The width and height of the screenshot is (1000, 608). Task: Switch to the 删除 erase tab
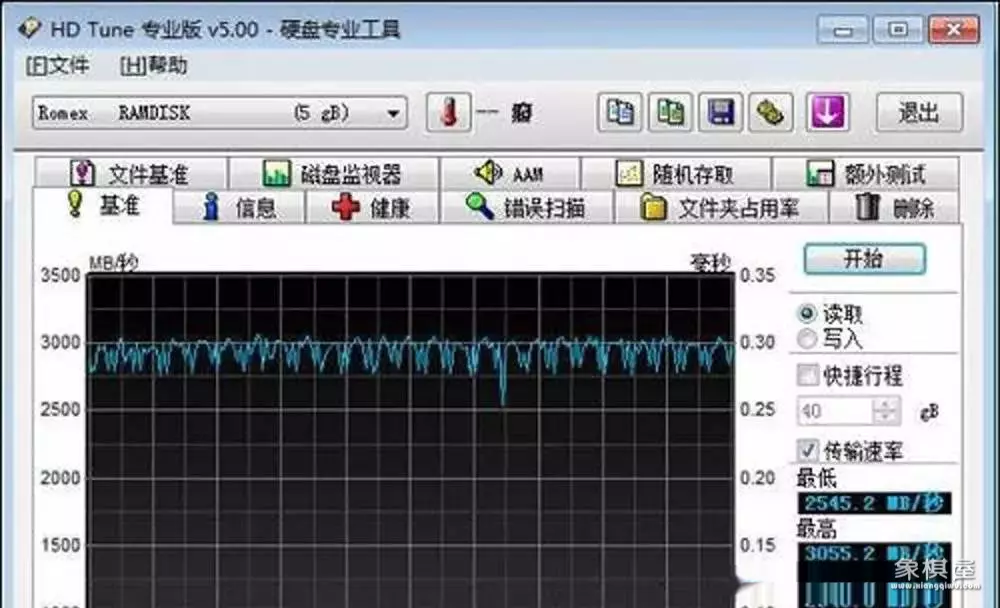click(894, 207)
